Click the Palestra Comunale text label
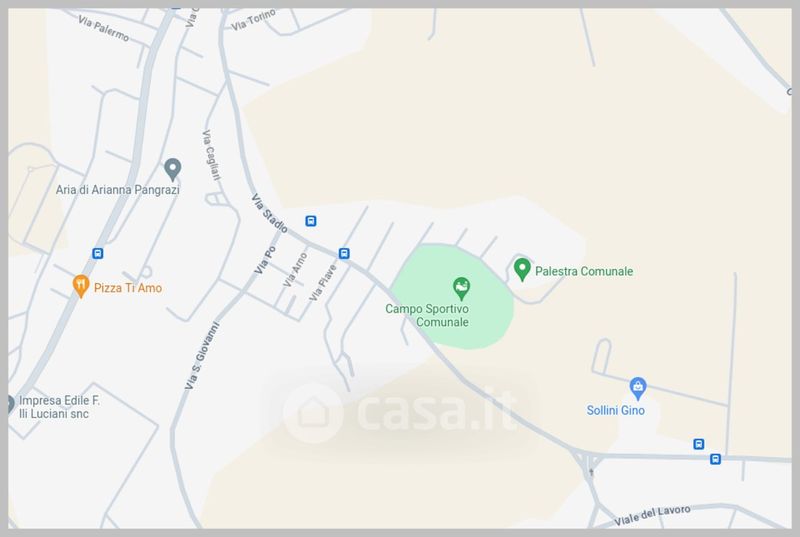The height and width of the screenshot is (537, 800). pyautogui.click(x=584, y=271)
